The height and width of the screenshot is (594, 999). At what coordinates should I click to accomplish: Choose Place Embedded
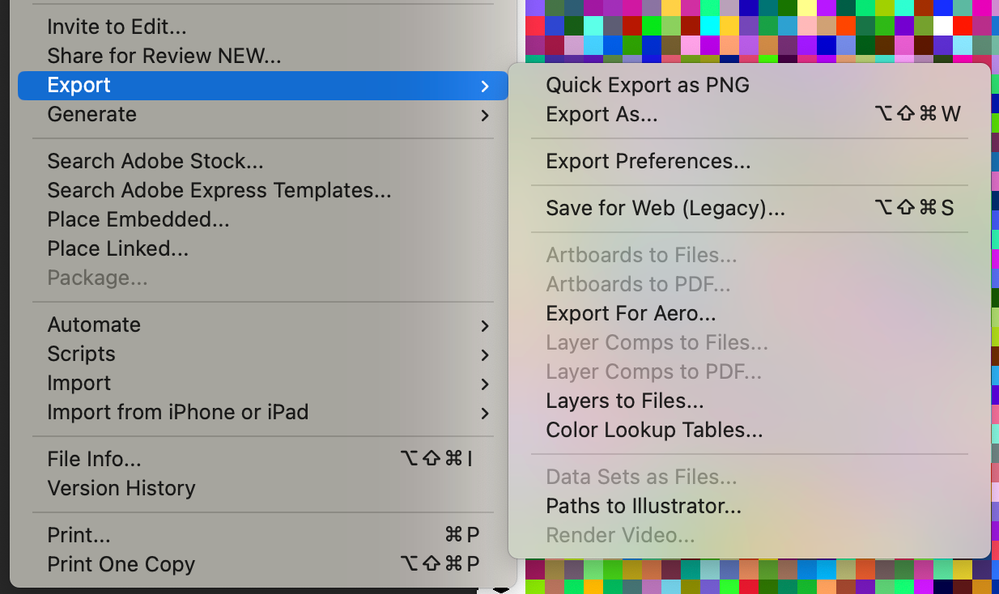138,219
